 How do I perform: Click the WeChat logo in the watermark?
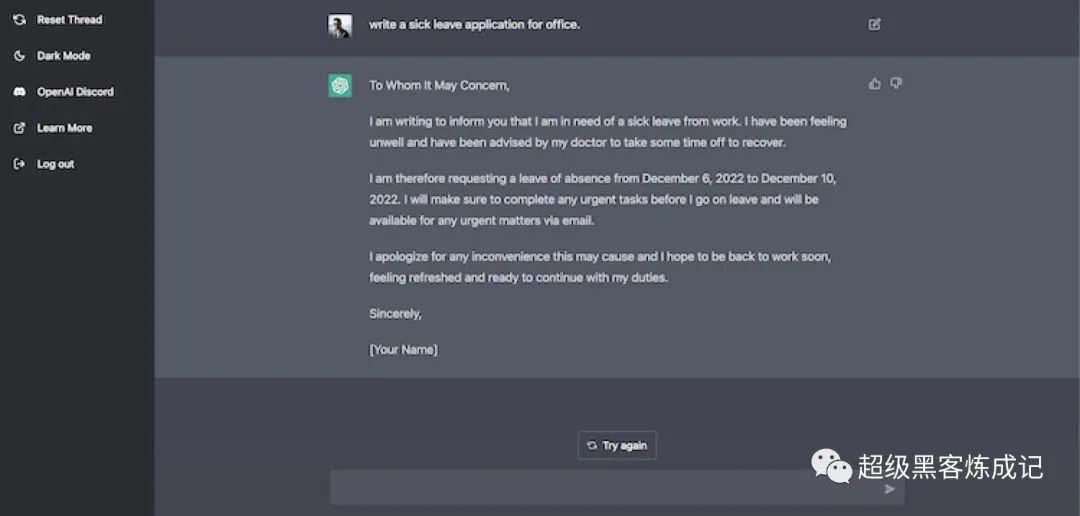click(x=832, y=465)
